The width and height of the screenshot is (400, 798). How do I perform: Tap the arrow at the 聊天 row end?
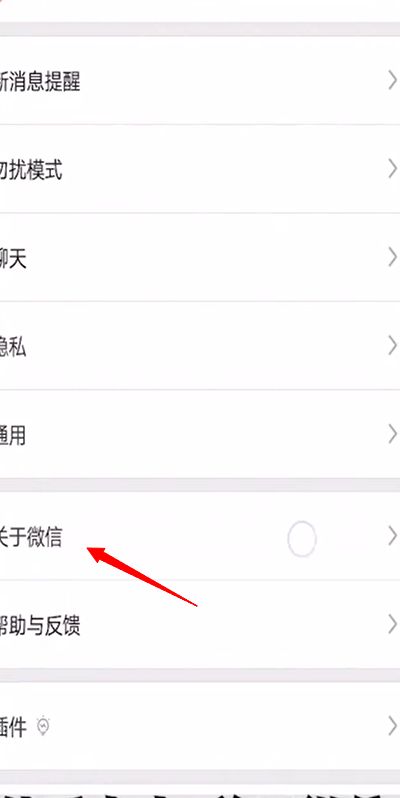click(x=392, y=258)
